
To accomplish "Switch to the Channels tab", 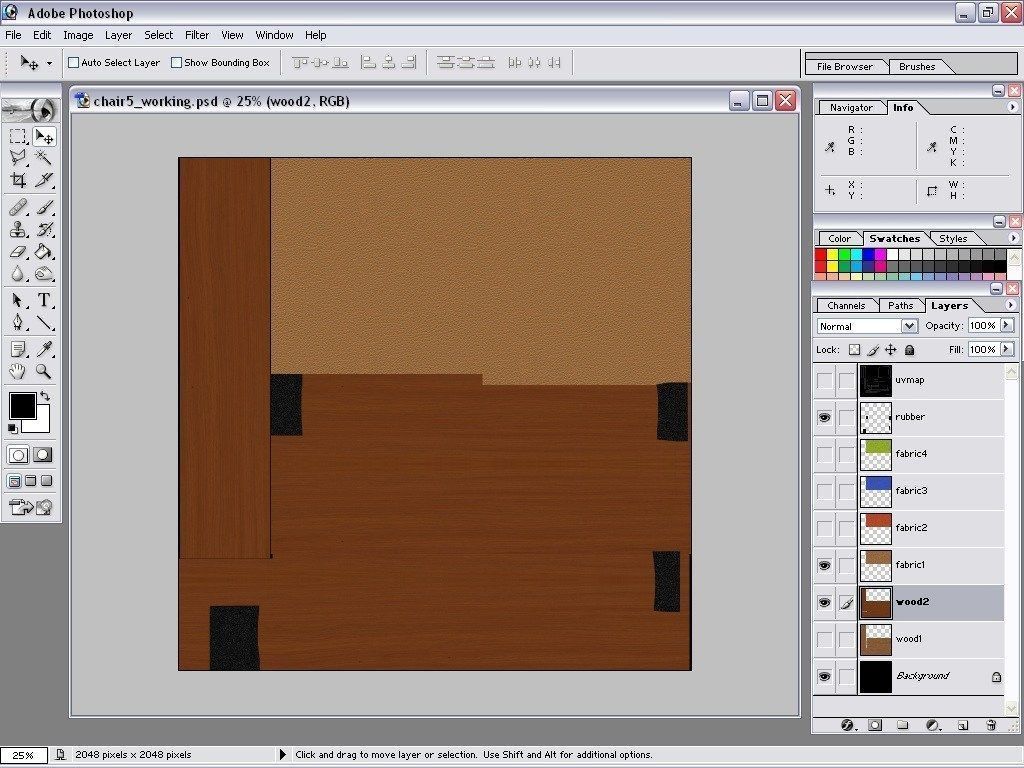I will [x=846, y=306].
